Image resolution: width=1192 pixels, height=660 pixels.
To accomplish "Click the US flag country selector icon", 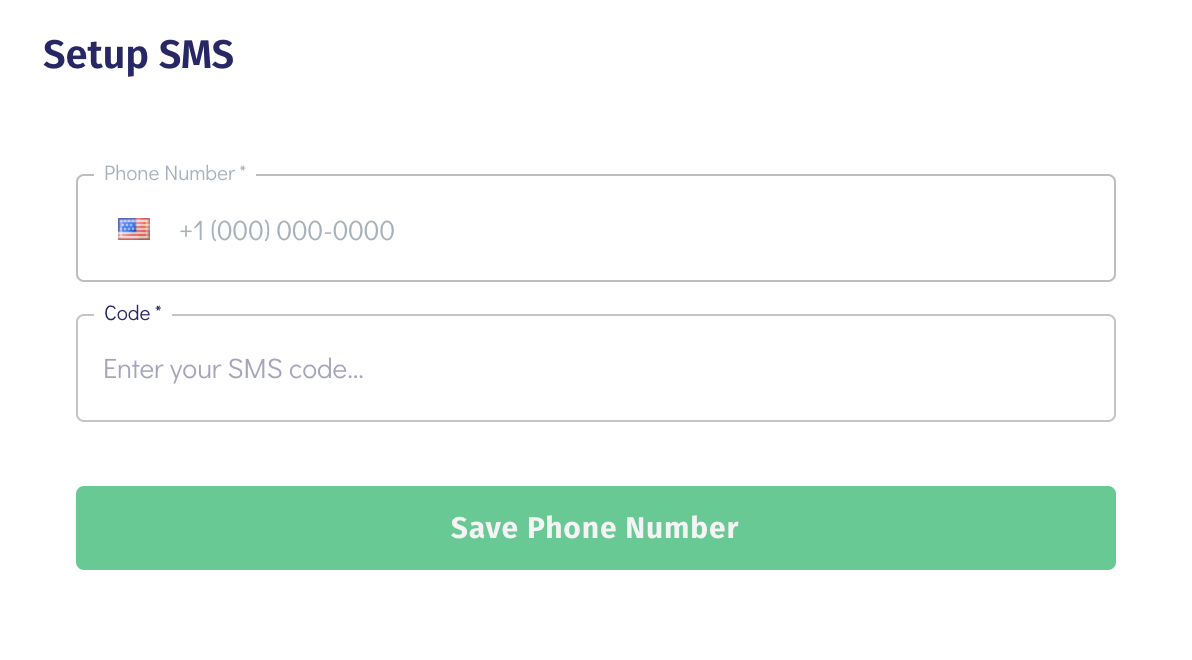I will click(x=134, y=230).
